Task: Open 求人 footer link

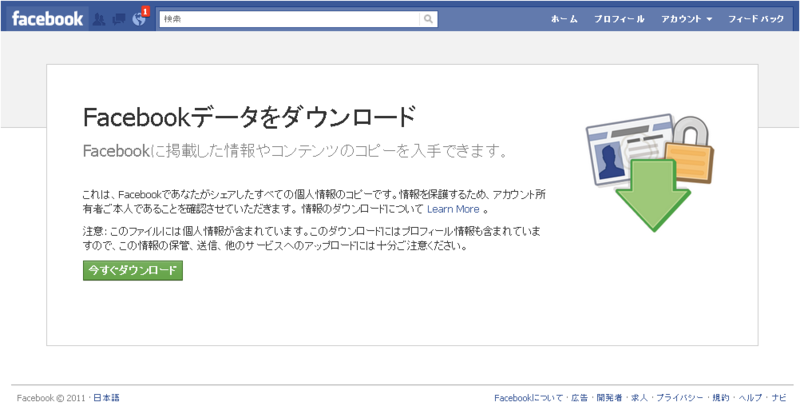Action: click(639, 398)
